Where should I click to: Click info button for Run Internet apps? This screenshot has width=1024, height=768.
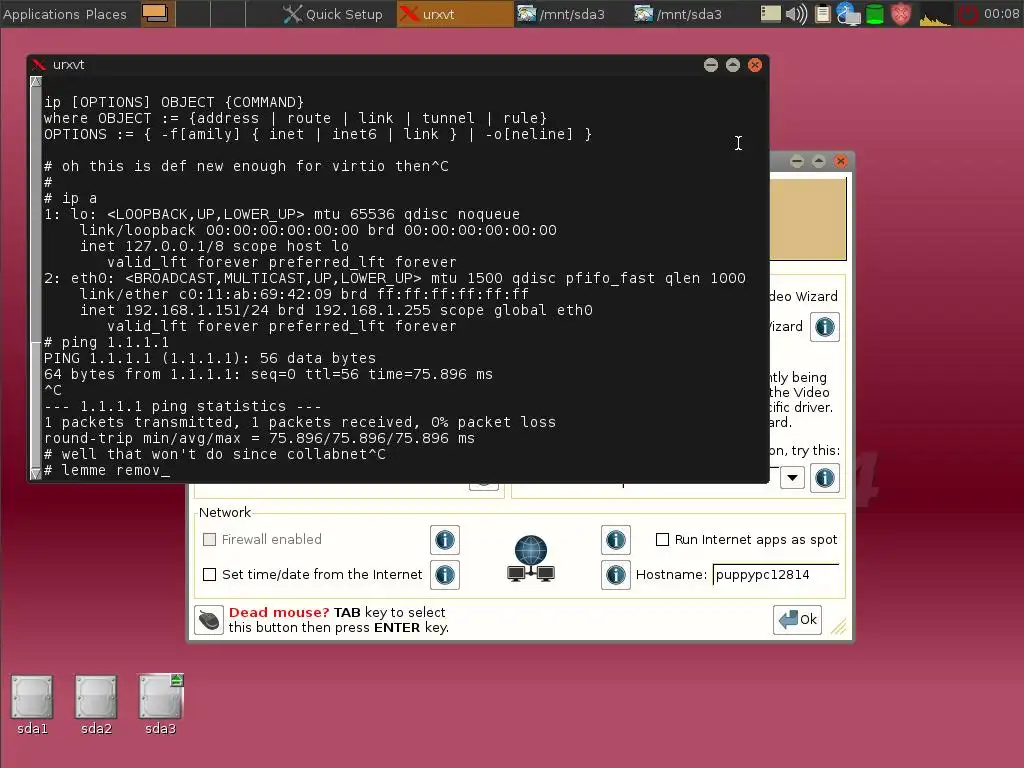coord(616,540)
